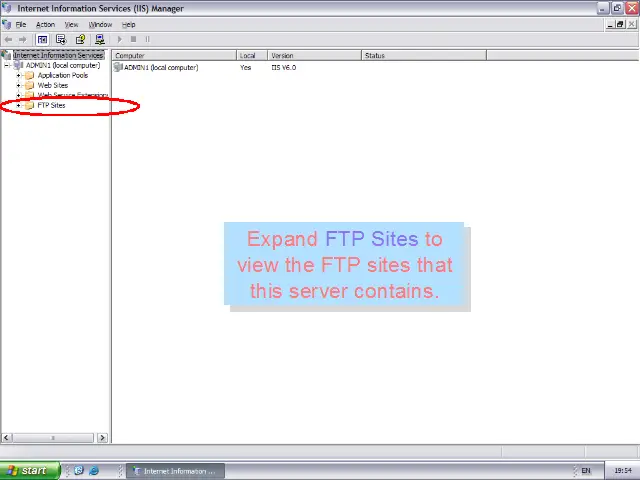This screenshot has width=640, height=480.
Task: Open the View menu
Action: tap(71, 25)
